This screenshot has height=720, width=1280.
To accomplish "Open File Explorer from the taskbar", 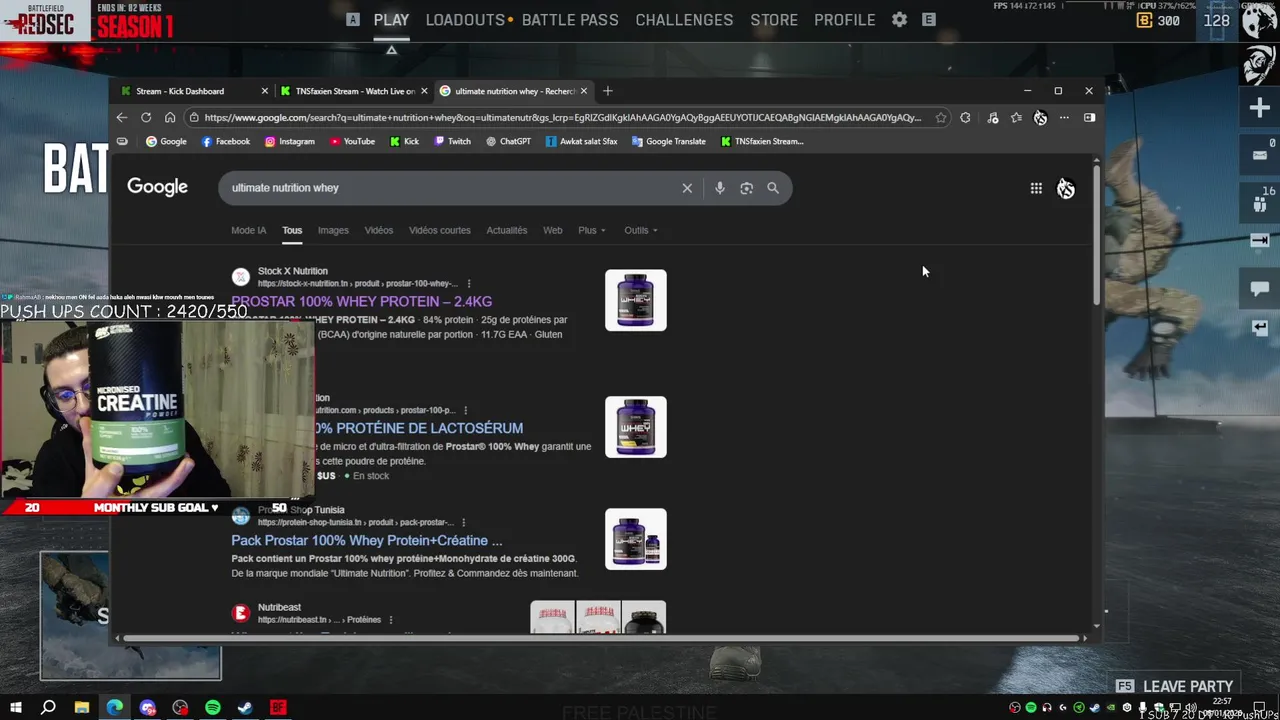I will coord(82,708).
